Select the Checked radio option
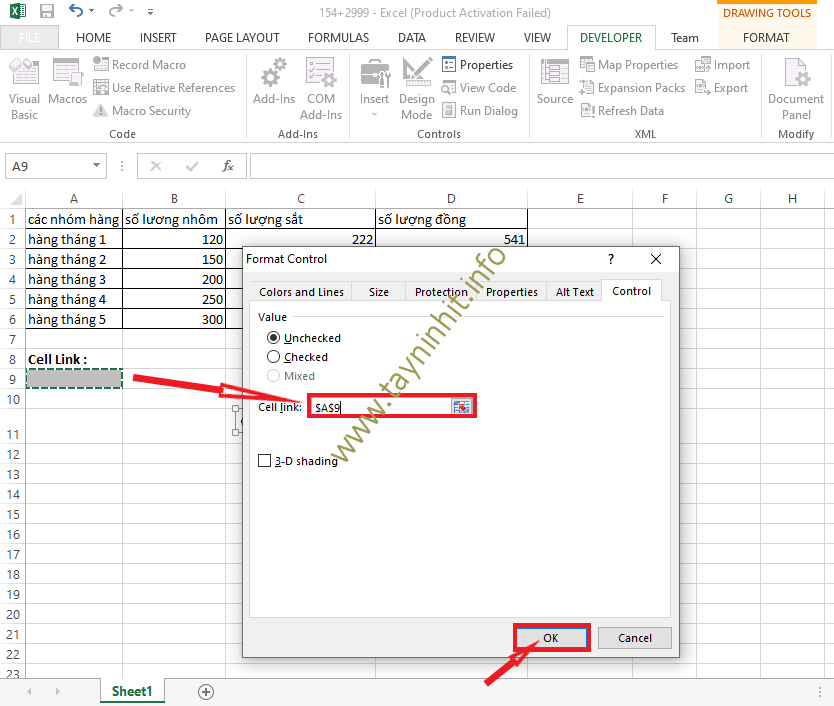 (x=274, y=357)
